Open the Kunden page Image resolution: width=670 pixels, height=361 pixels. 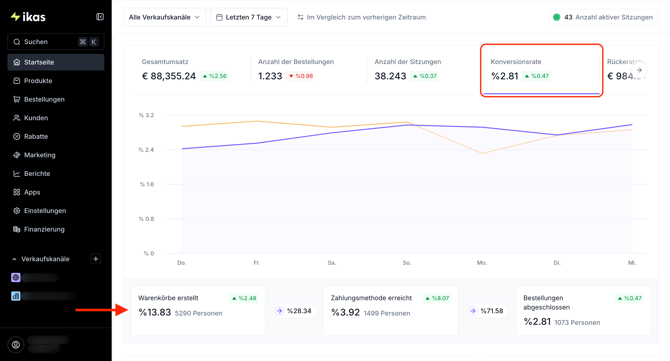coord(56,118)
